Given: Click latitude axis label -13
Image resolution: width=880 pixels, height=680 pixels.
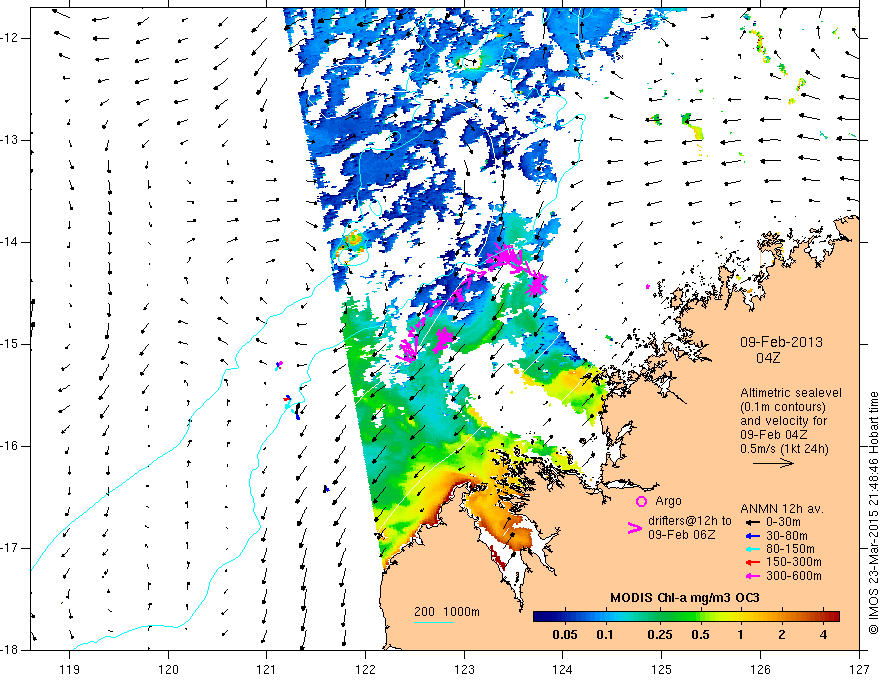Looking at the screenshot, I should pyautogui.click(x=10, y=140).
